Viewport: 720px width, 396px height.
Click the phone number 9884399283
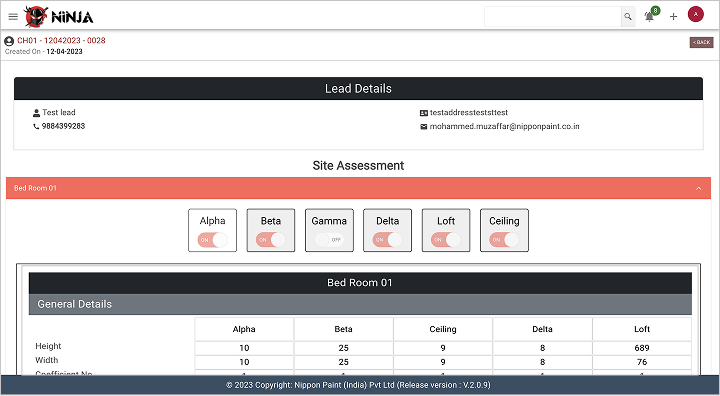pyautogui.click(x=63, y=126)
